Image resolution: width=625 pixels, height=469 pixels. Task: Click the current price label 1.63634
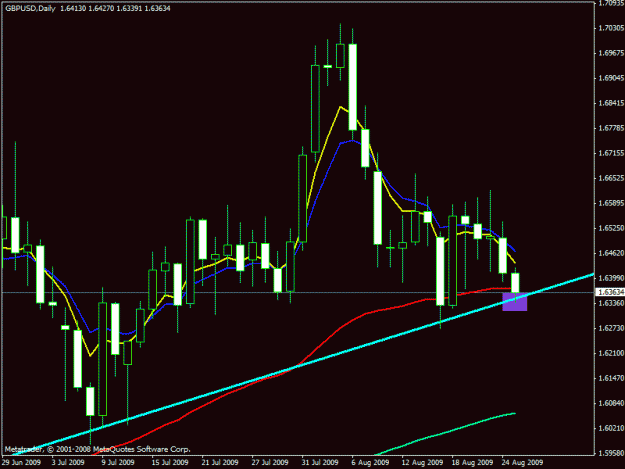point(611,292)
